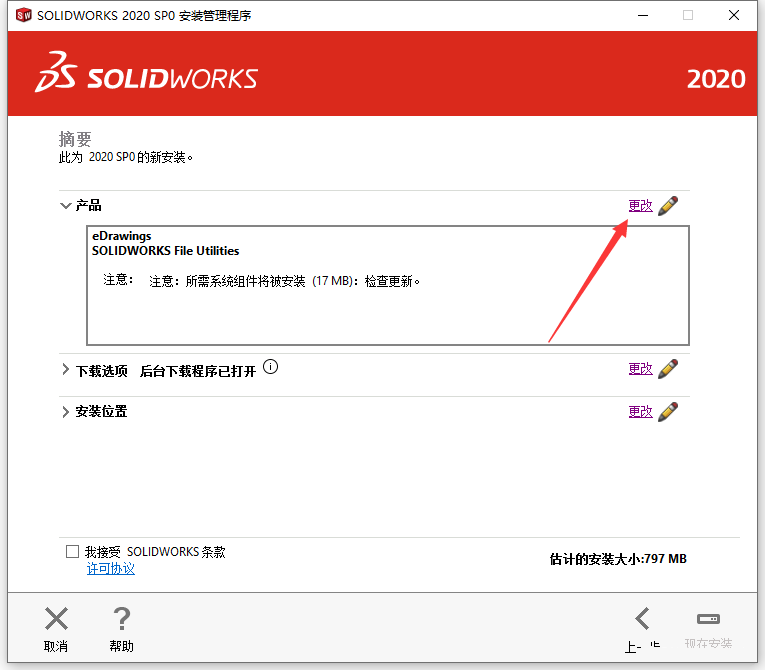
Task: Click the pencil icon in 安装位置 row
Action: (x=668, y=412)
